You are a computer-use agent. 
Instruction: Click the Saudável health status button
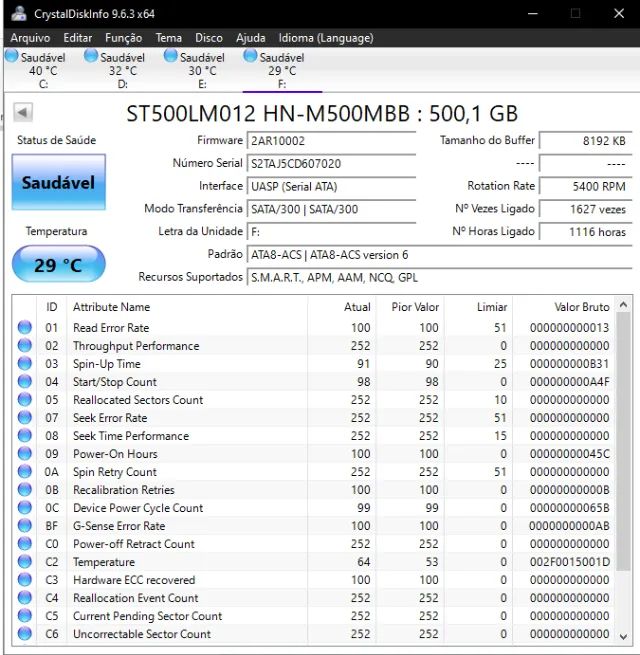[58, 182]
